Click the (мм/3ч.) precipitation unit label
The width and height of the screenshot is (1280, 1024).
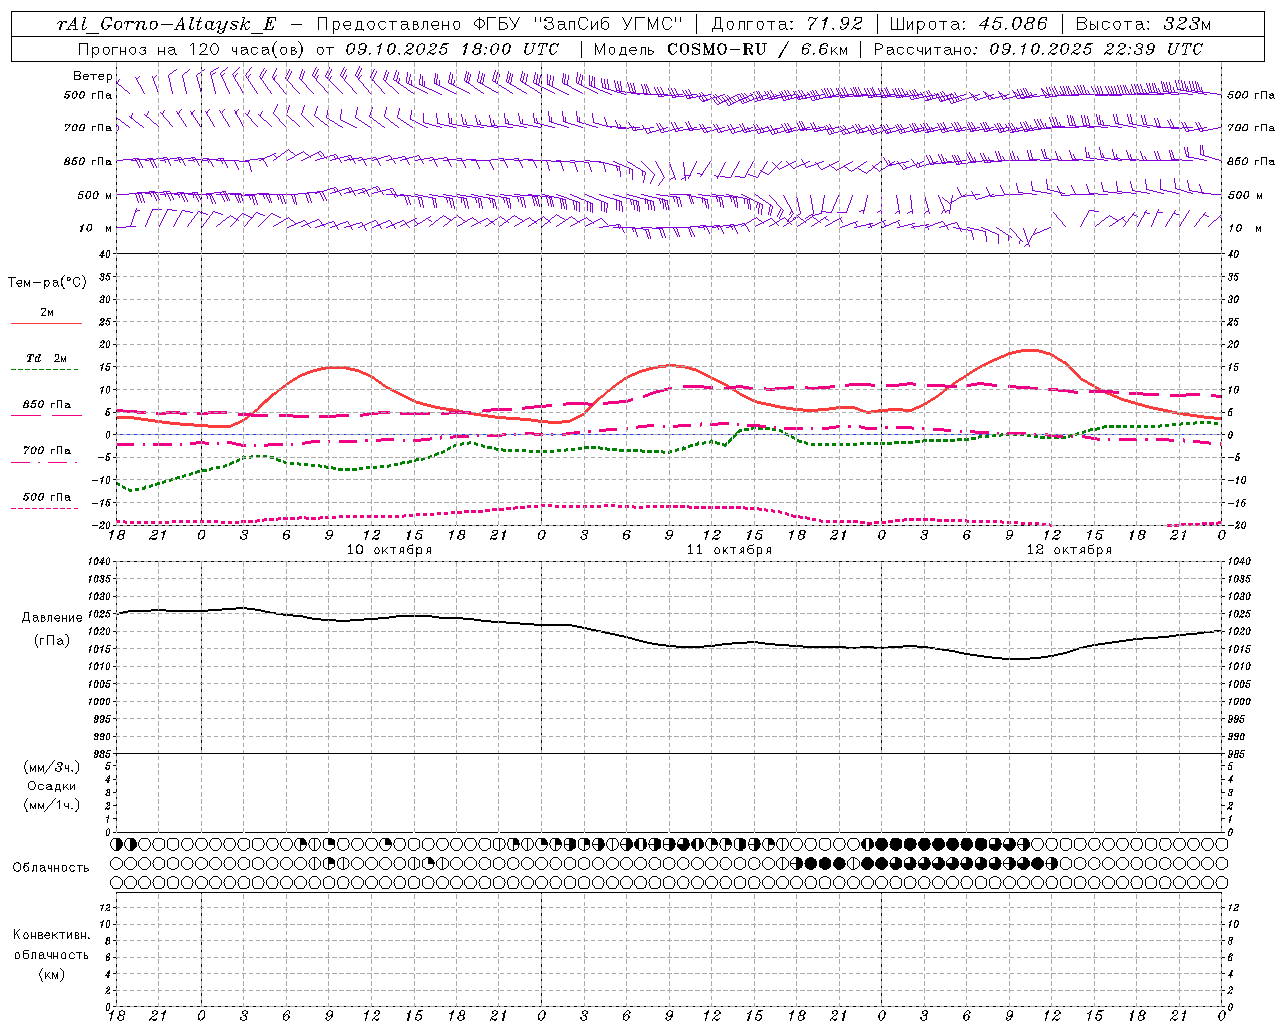coord(52,767)
